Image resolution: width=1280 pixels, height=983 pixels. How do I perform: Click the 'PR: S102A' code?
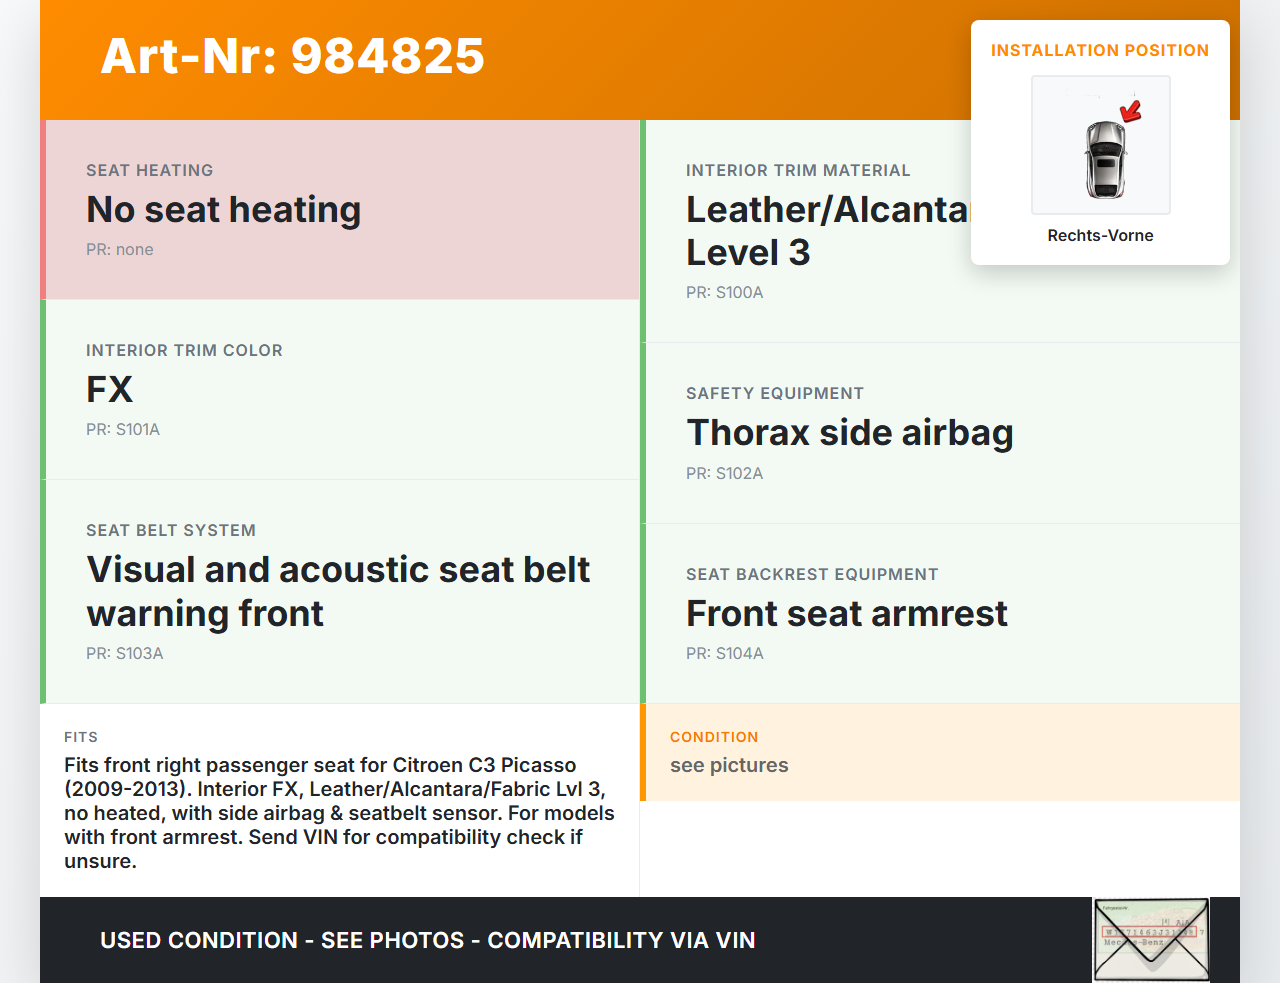tap(724, 473)
